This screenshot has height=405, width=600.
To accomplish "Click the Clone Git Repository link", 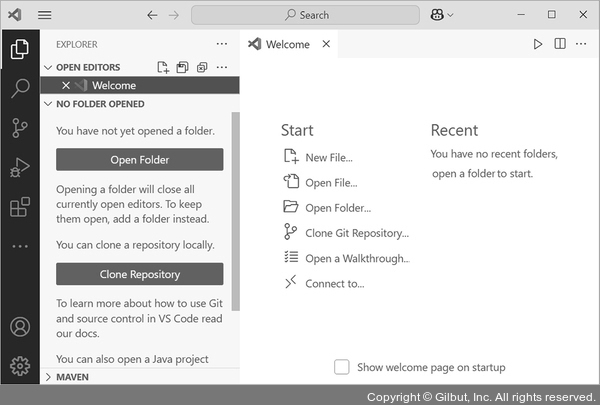I will [356, 233].
